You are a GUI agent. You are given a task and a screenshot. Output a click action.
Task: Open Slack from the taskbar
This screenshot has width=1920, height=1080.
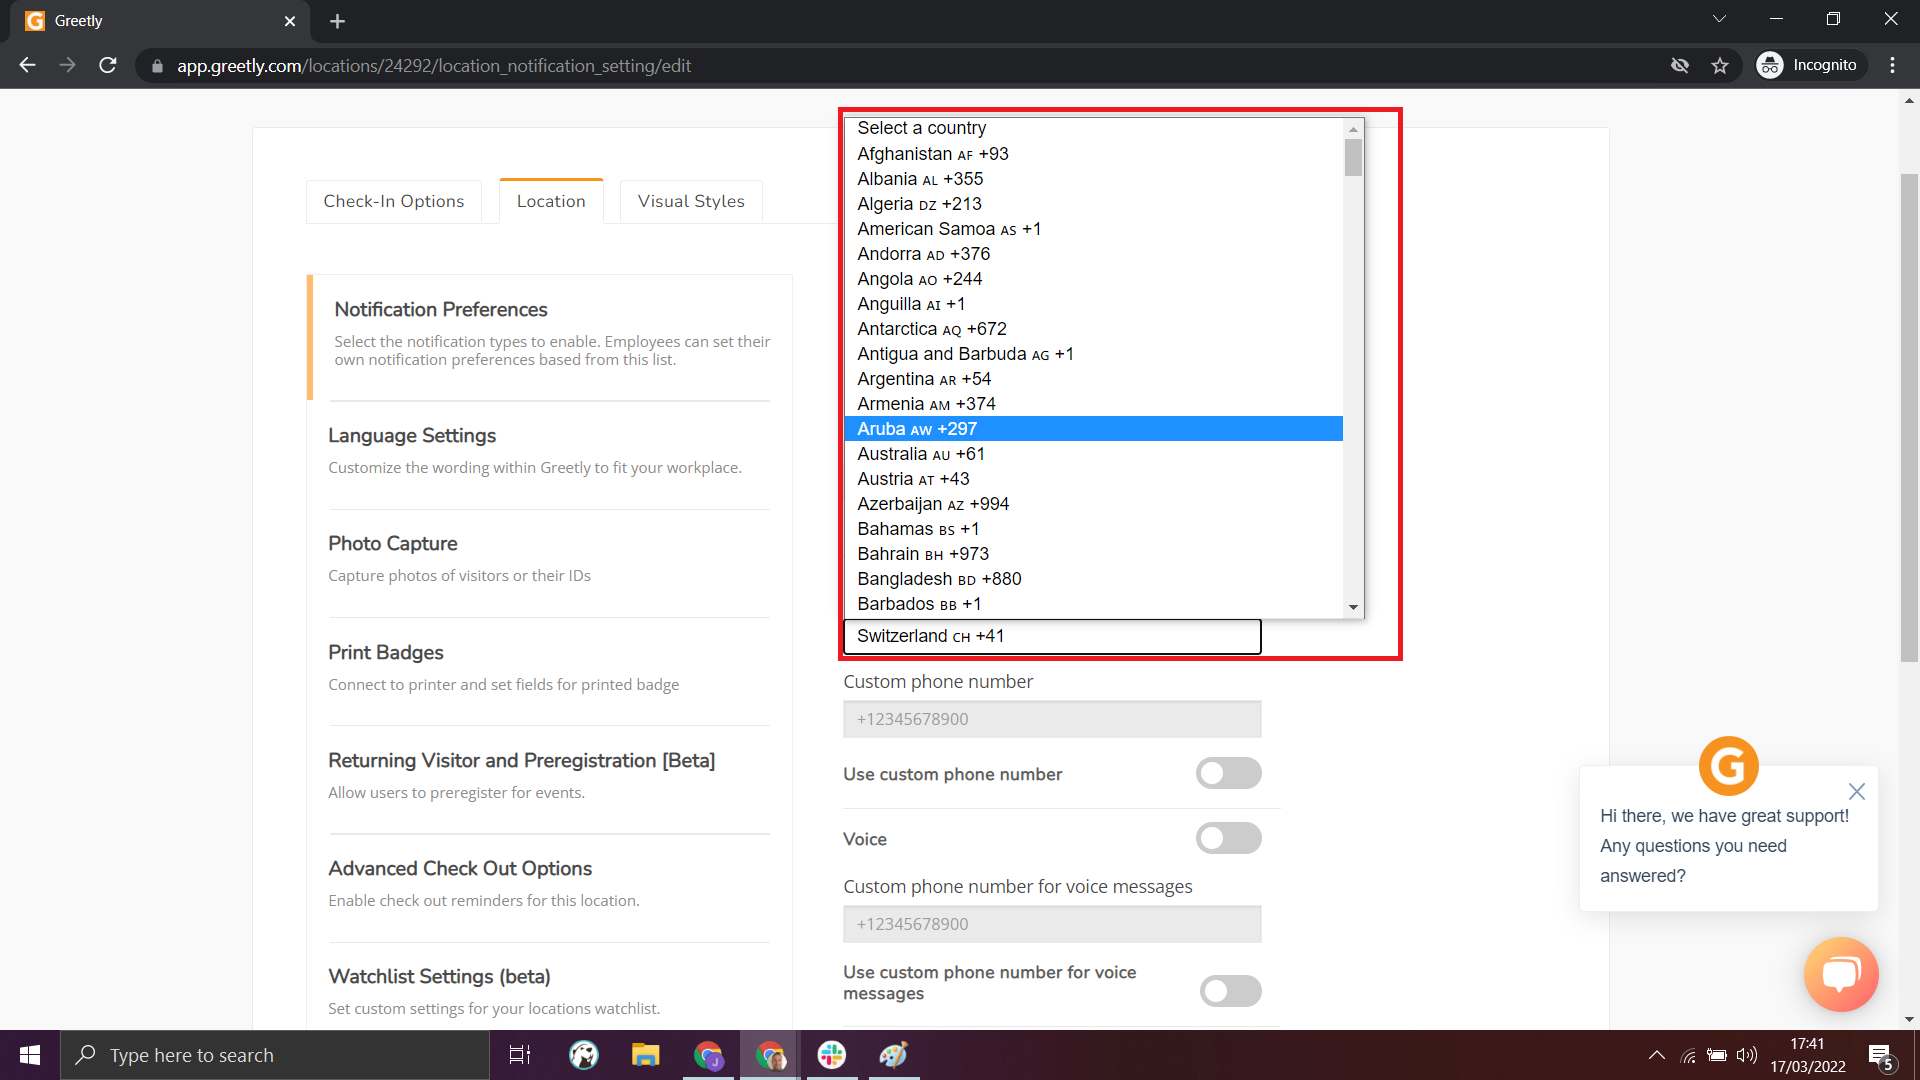click(x=832, y=1055)
